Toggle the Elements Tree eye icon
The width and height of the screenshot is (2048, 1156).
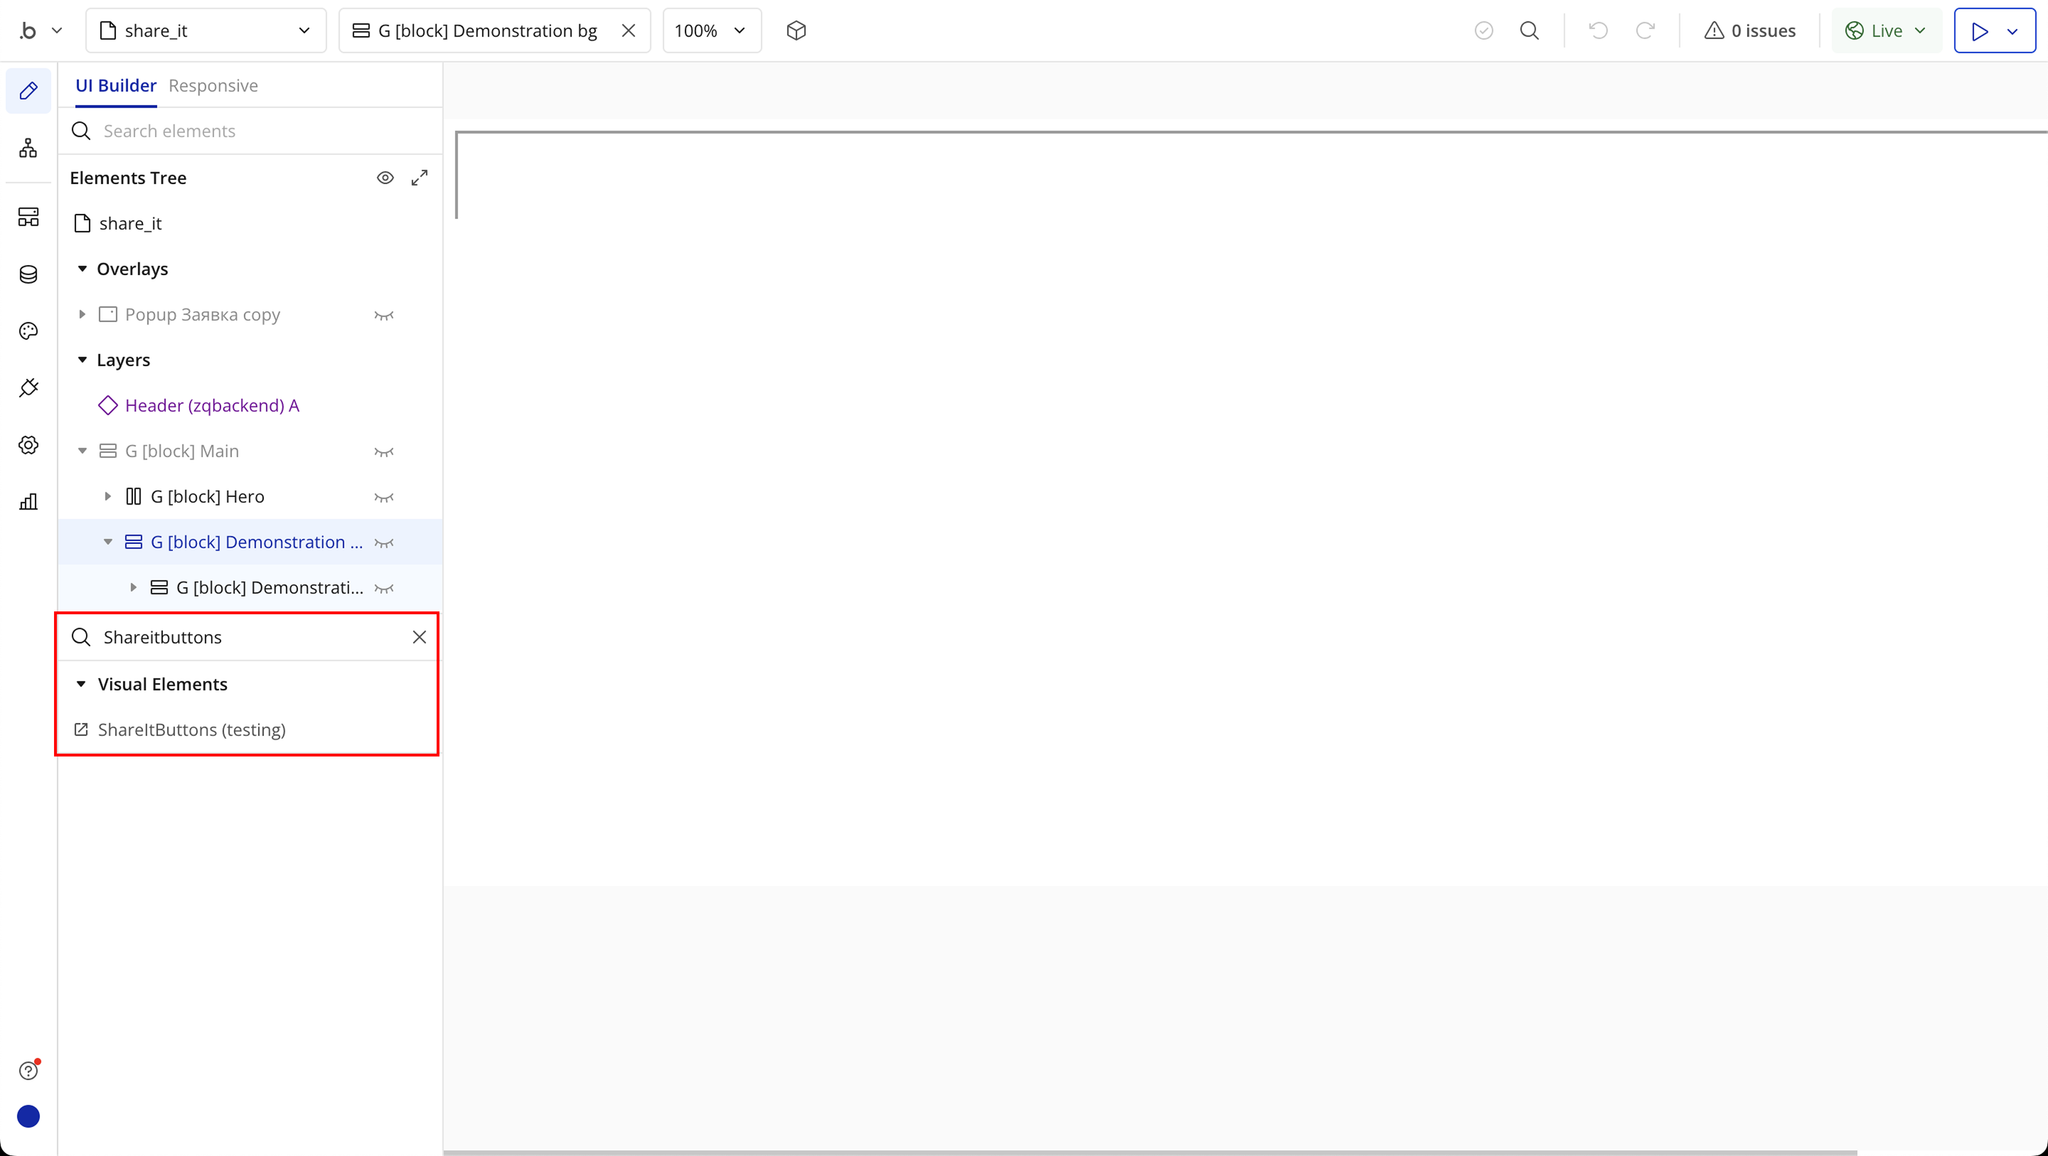click(385, 178)
